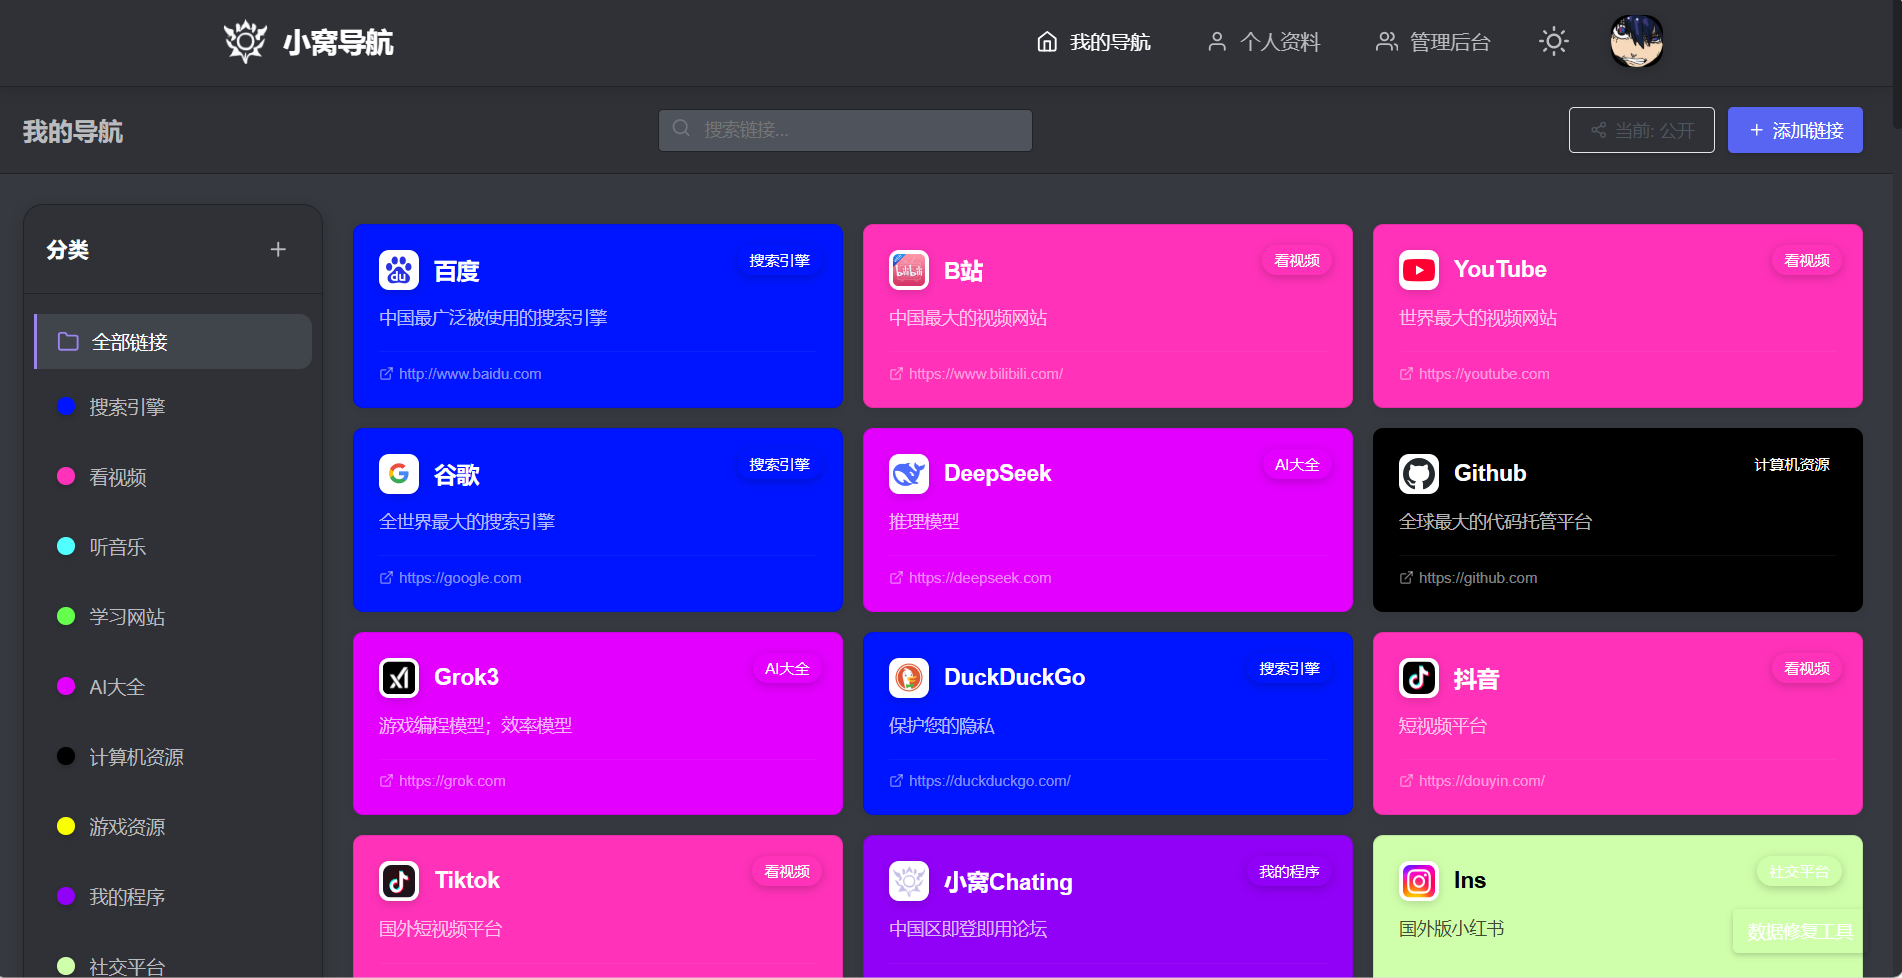
Task: Click 看视频 tag on Tiktok card
Action: 787,872
